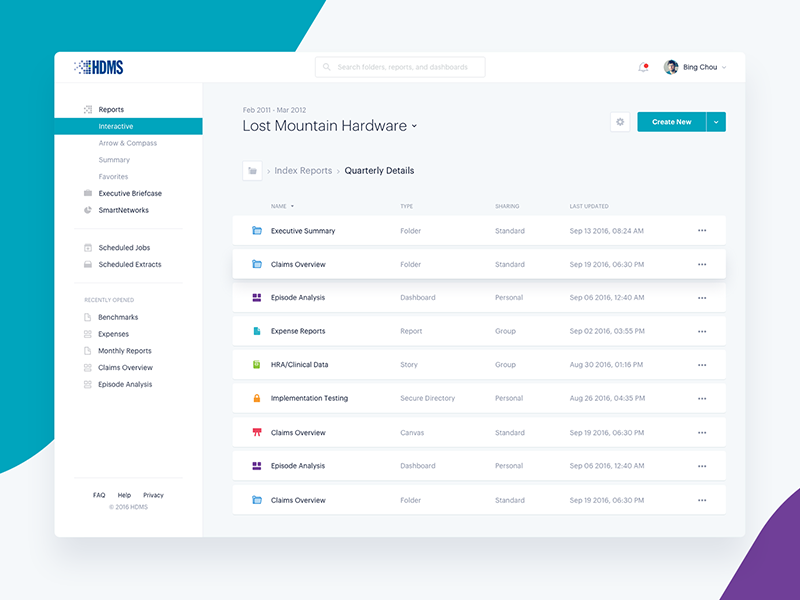
Task: Open more options for Executive Summary row
Action: pyautogui.click(x=702, y=231)
